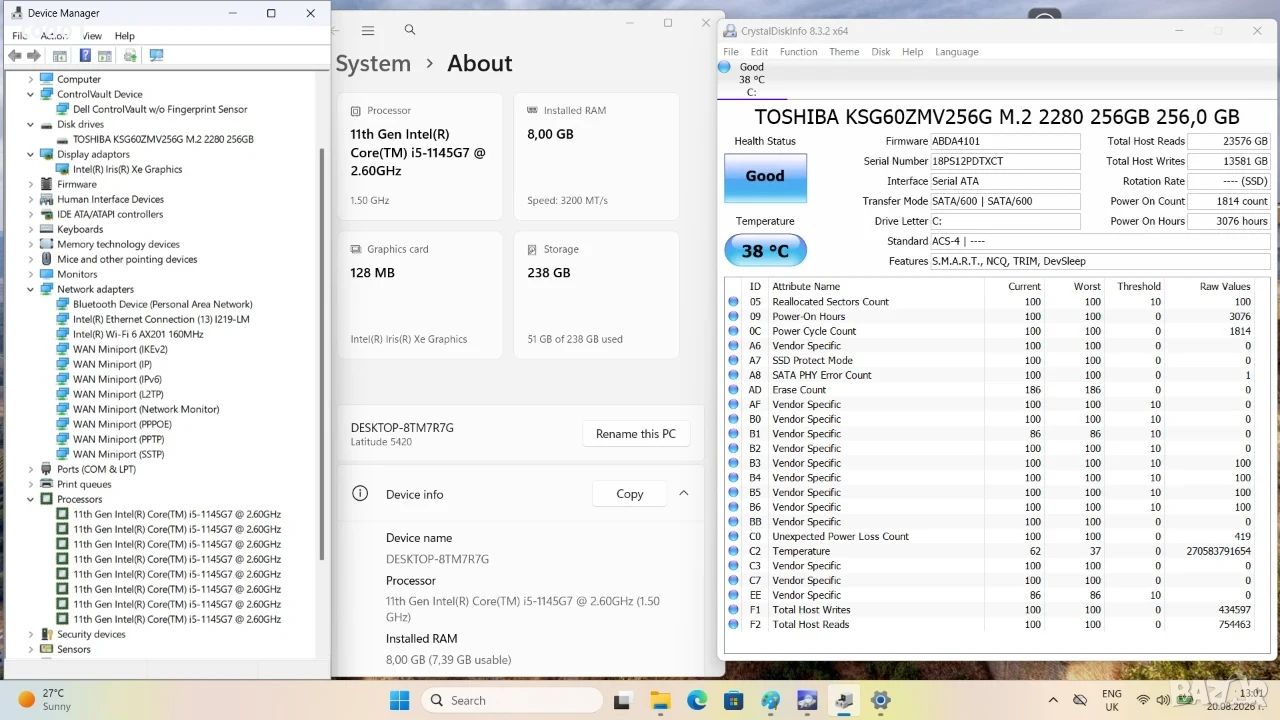
Task: Collapse the ControlVault Device node
Action: 31,94
